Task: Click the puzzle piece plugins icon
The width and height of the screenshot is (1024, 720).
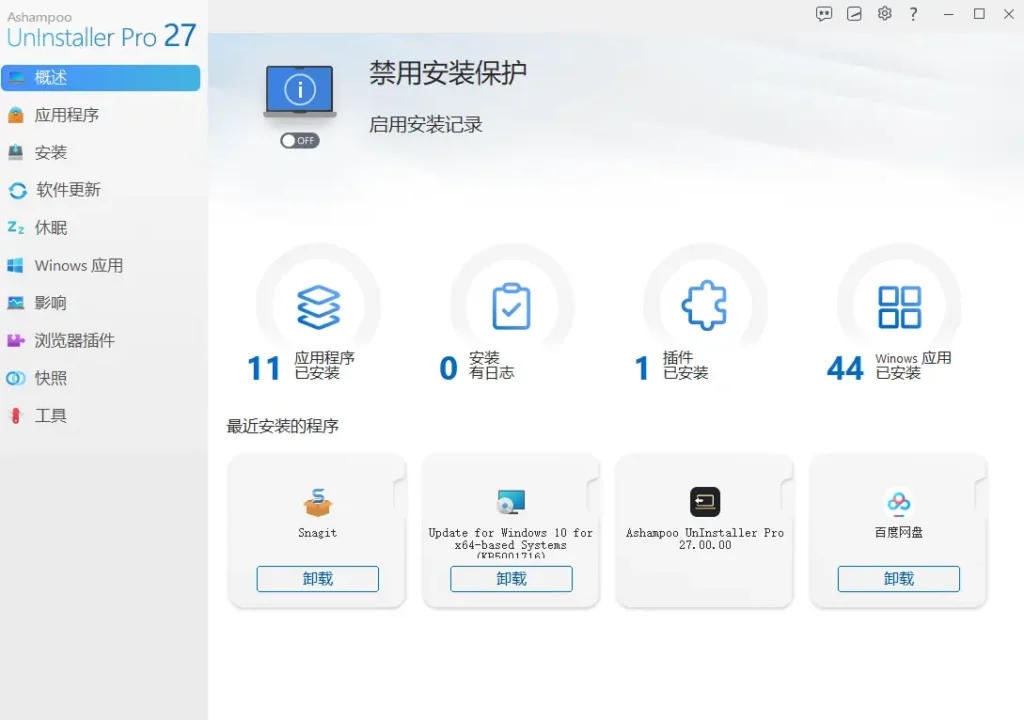Action: pos(704,305)
